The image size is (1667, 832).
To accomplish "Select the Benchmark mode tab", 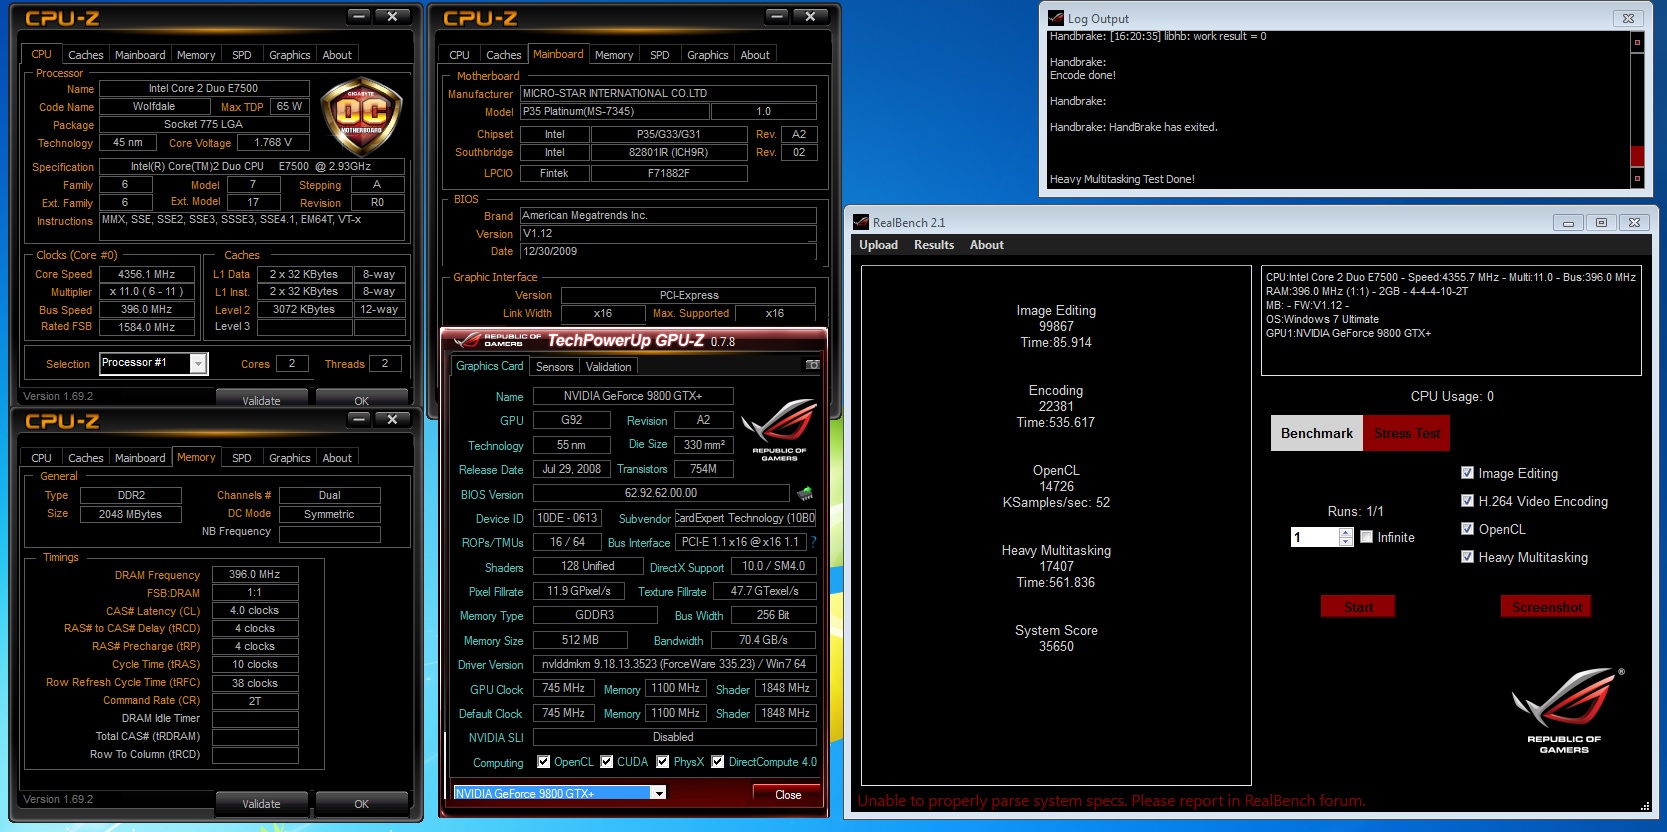I will tap(1317, 433).
